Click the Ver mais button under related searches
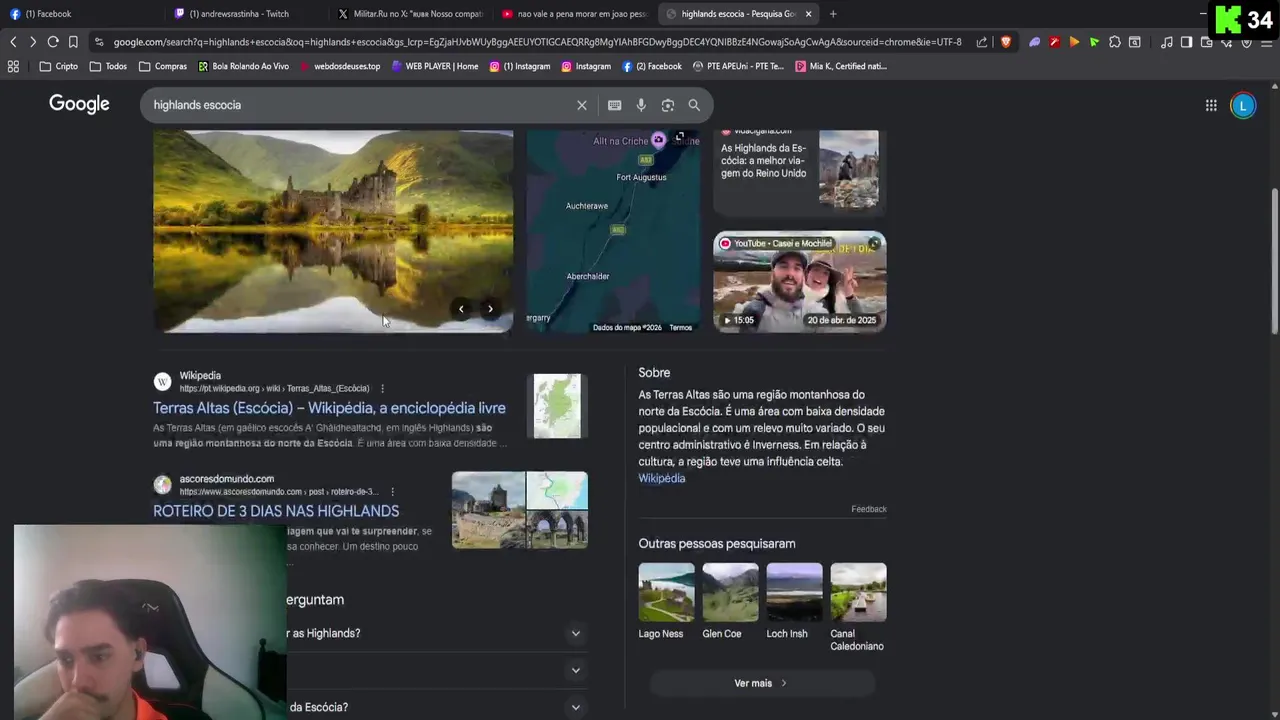The width and height of the screenshot is (1280, 720). click(x=761, y=683)
